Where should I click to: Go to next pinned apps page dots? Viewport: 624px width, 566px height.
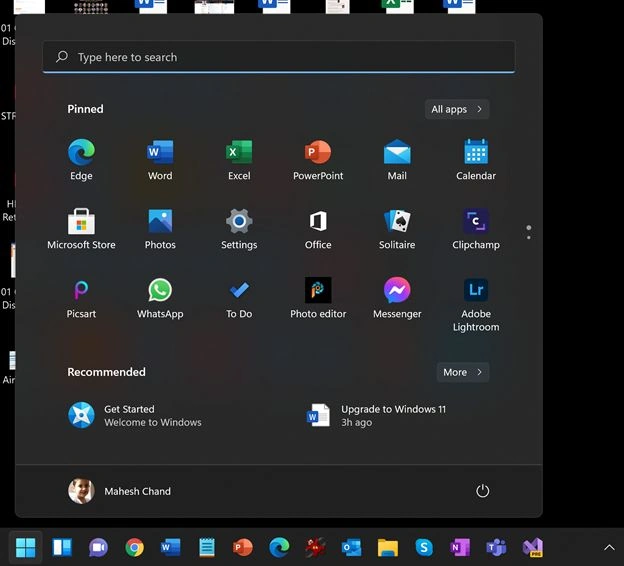tap(528, 232)
